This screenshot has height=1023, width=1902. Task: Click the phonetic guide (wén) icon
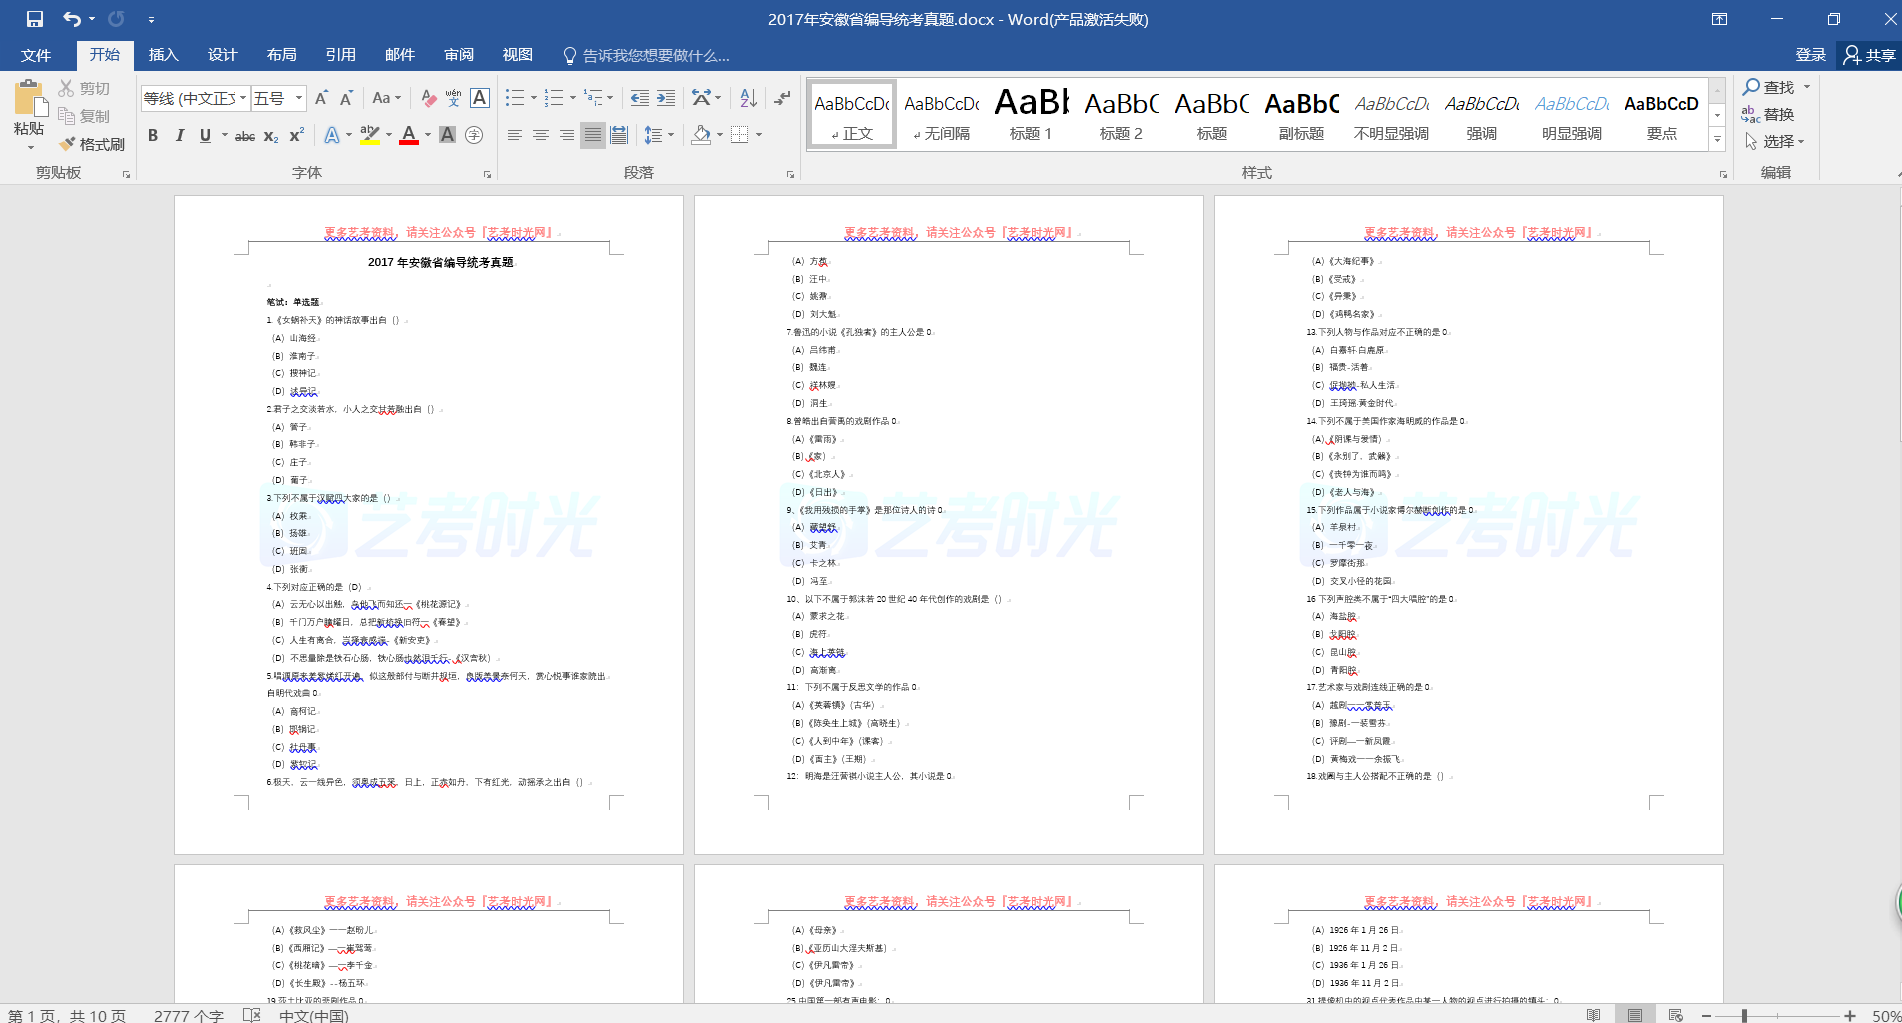453,98
